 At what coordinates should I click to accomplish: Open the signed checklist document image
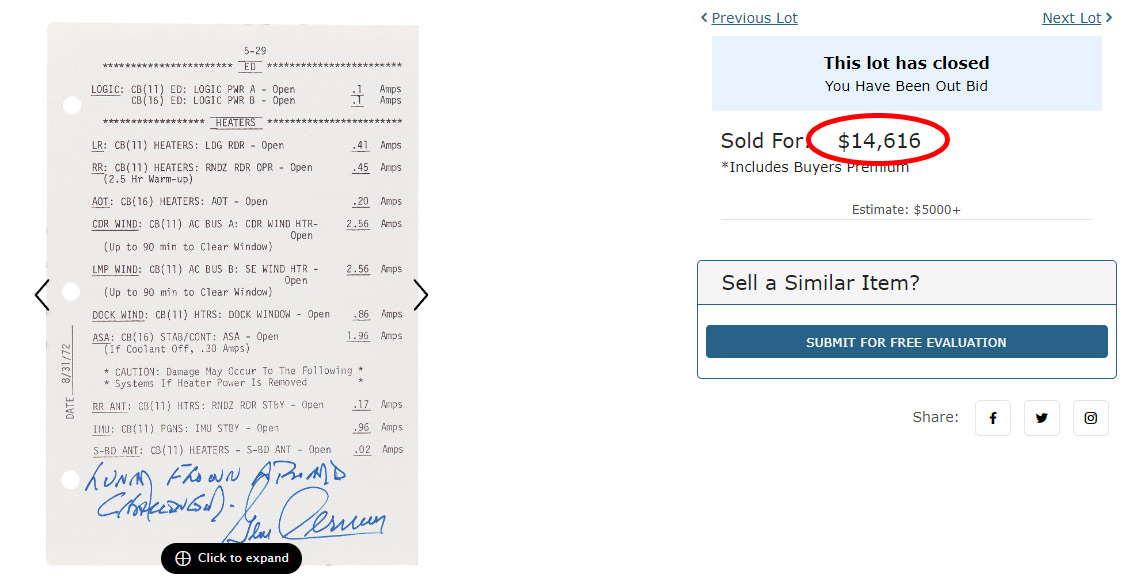pos(232,280)
